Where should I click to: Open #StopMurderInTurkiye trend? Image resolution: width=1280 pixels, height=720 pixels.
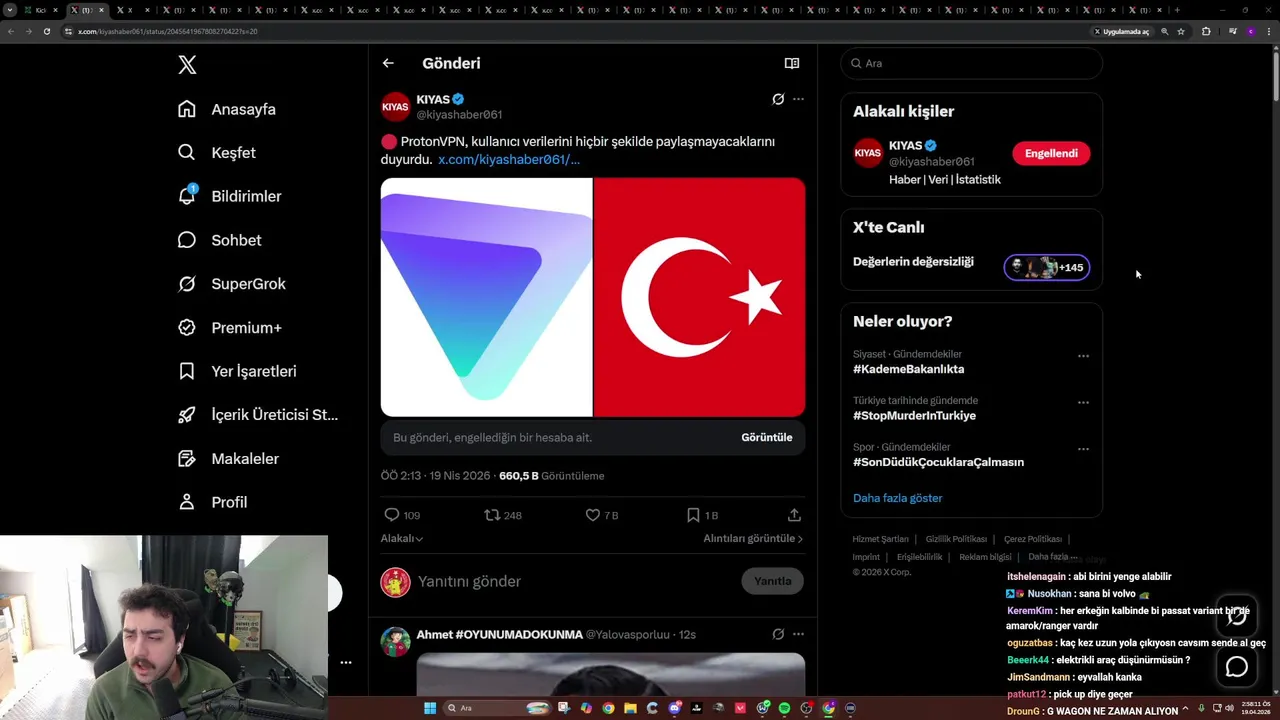point(914,415)
